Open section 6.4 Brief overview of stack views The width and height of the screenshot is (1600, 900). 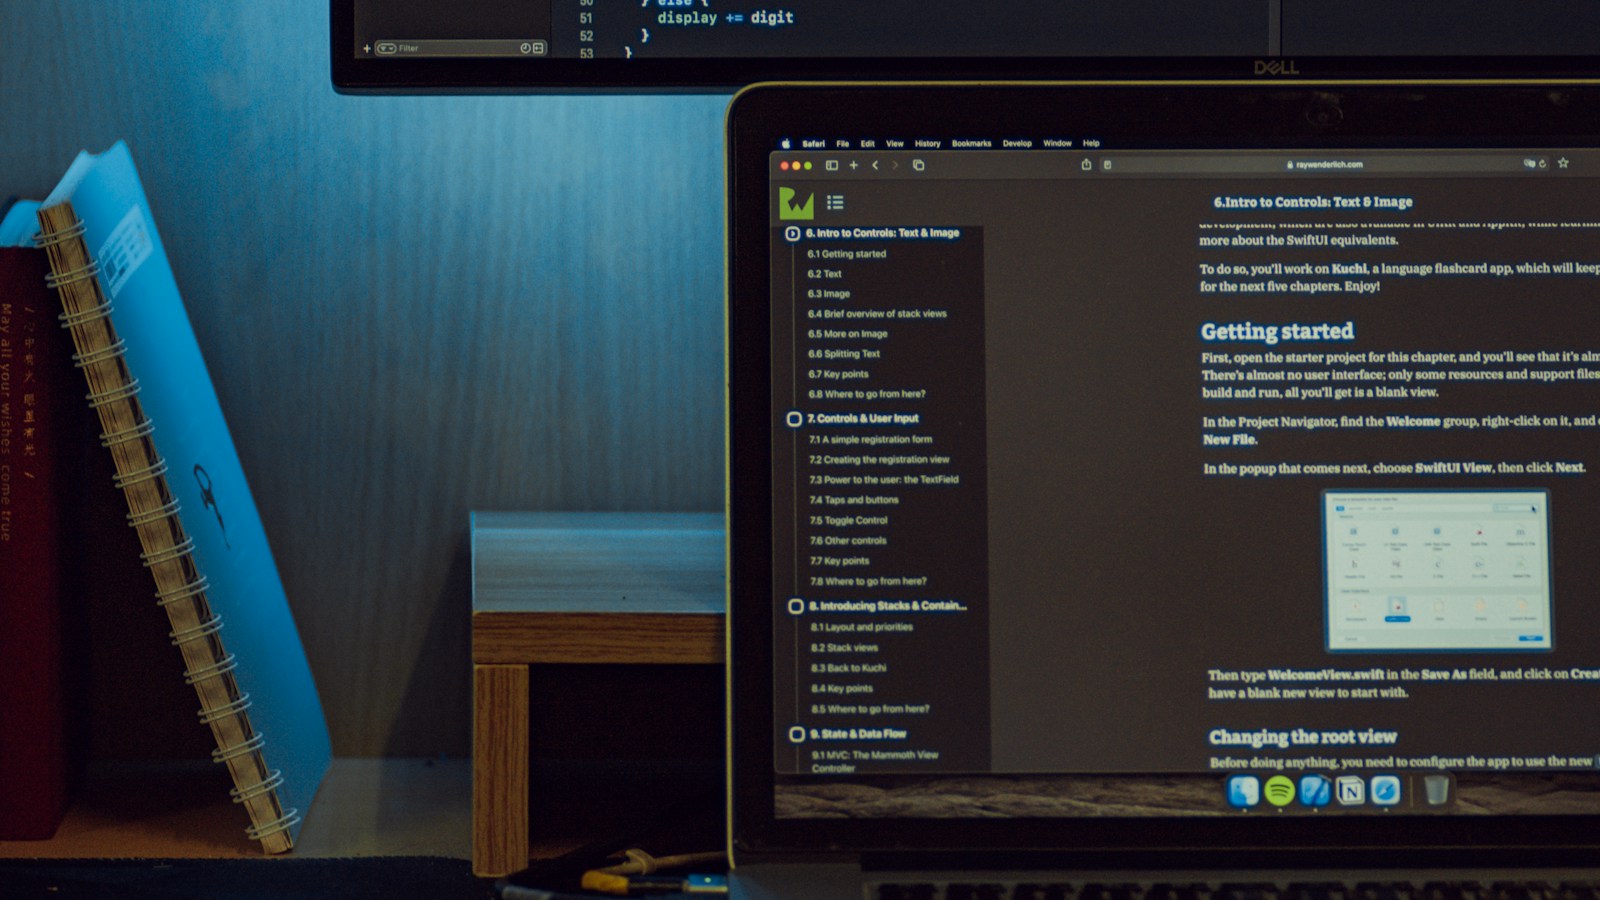point(877,313)
